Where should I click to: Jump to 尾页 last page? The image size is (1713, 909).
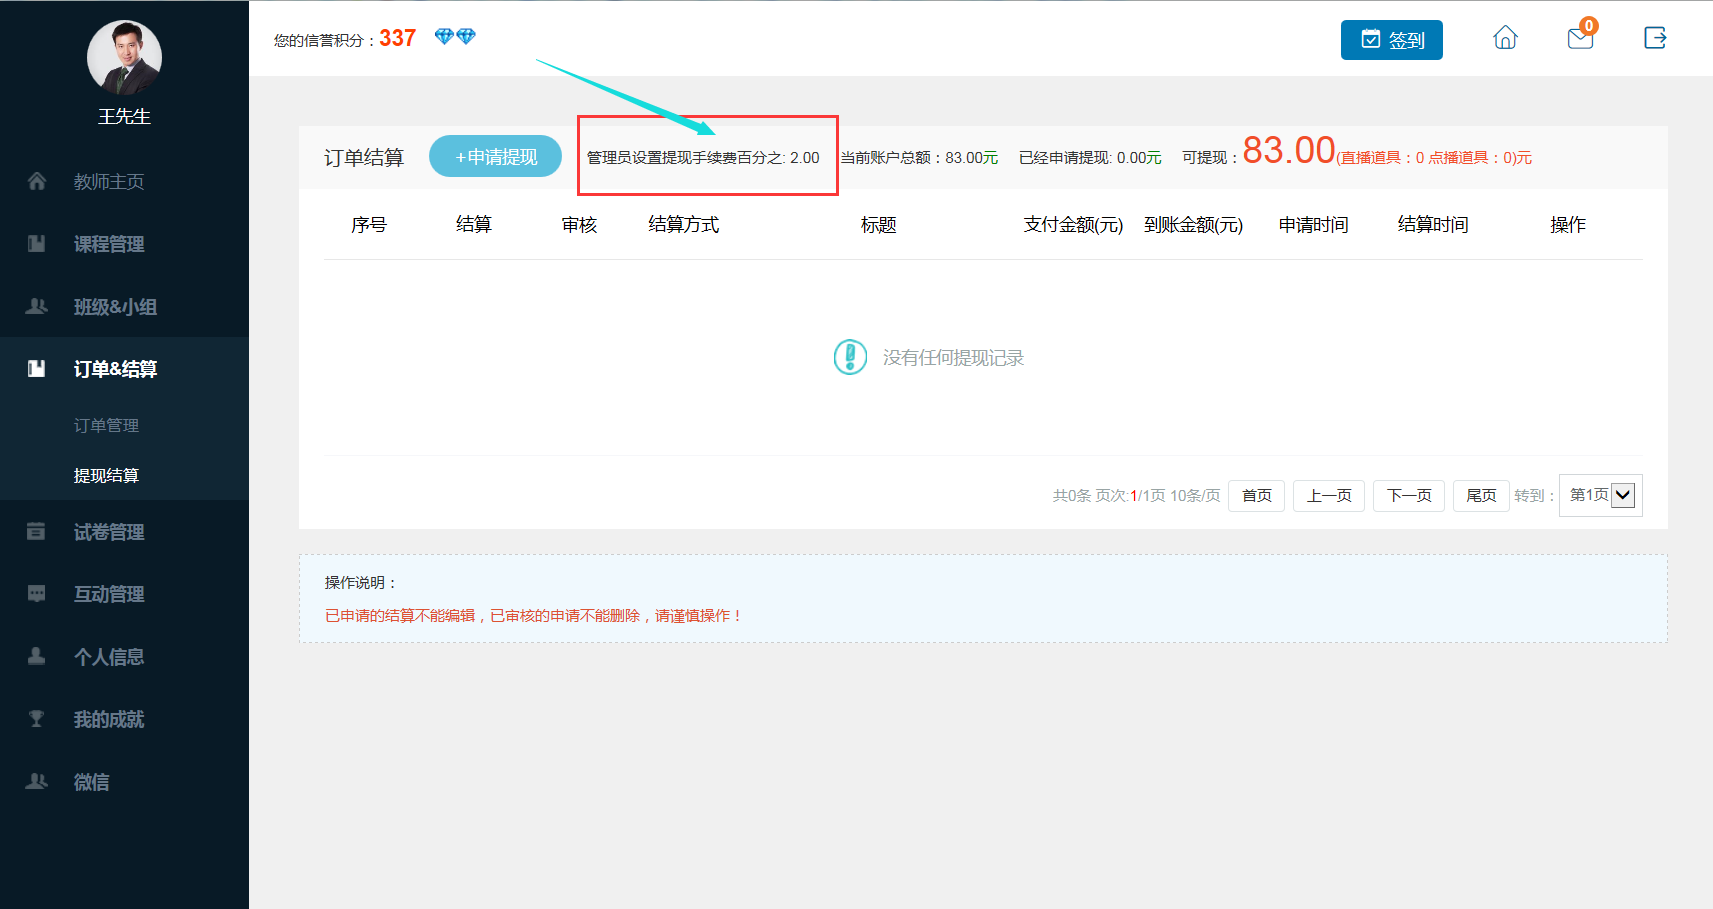tap(1480, 495)
